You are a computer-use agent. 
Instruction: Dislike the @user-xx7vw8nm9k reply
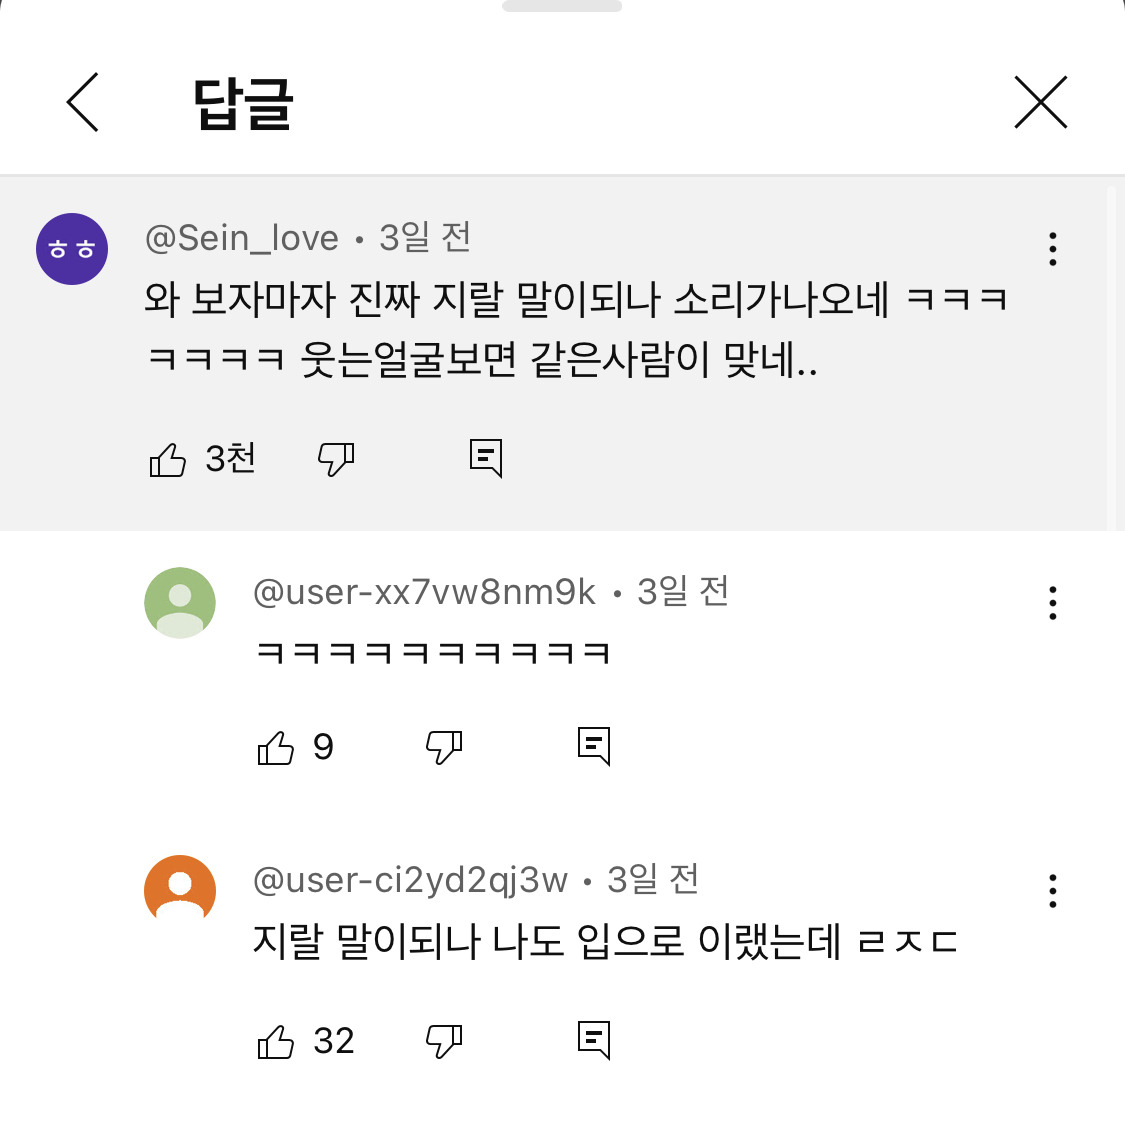coord(444,747)
